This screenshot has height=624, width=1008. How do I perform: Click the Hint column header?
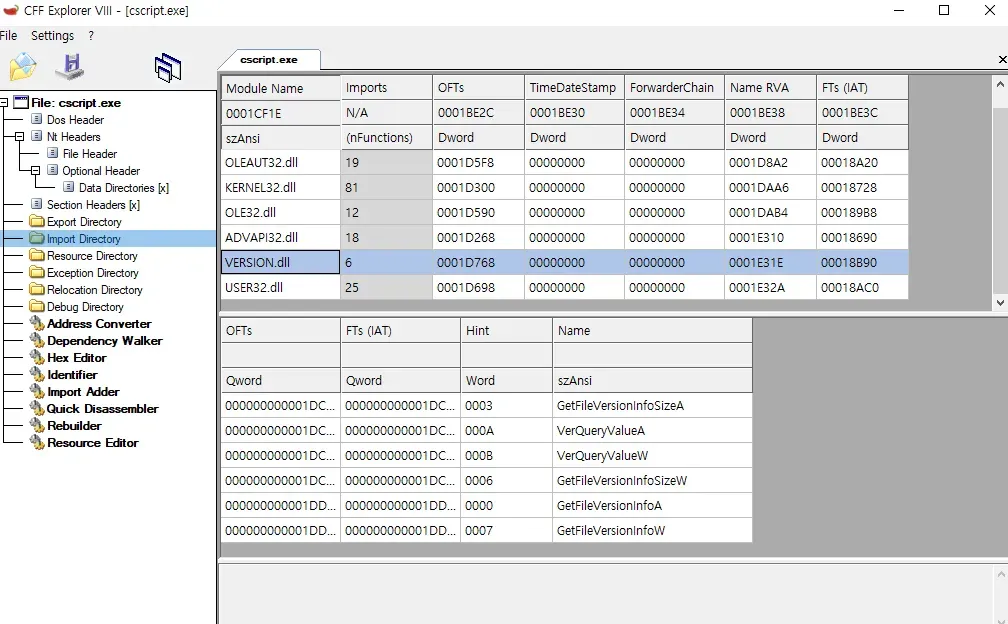[x=506, y=330]
